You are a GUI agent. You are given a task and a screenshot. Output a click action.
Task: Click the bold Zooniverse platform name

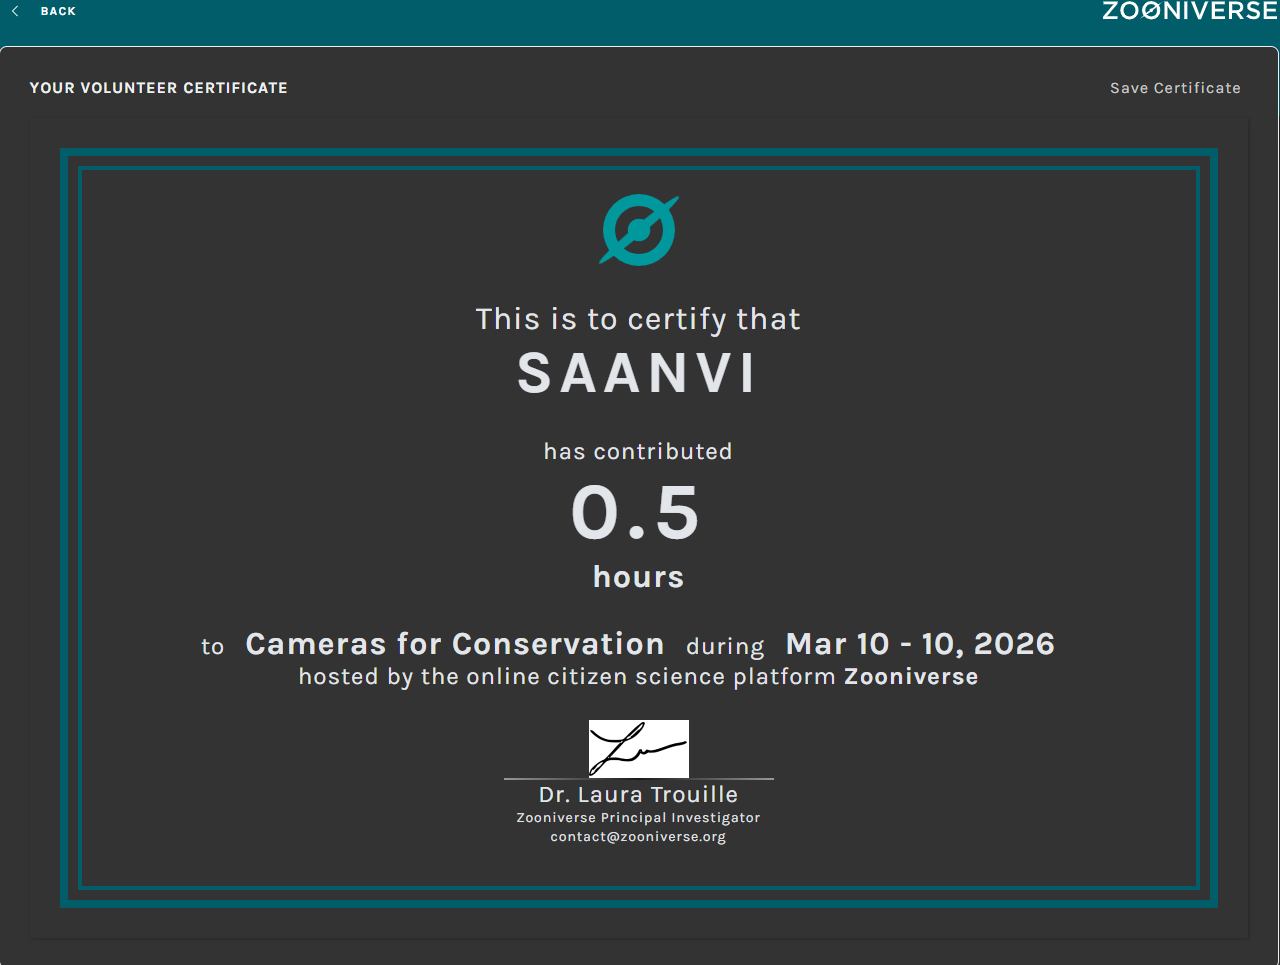(x=911, y=677)
